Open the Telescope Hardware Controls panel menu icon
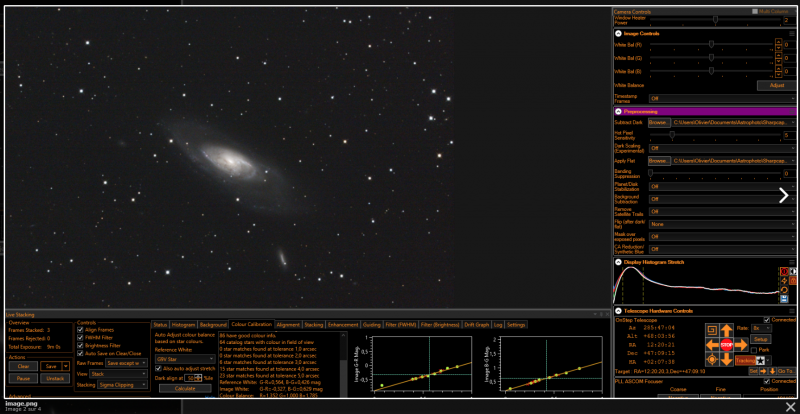This screenshot has width=800, height=414. pyautogui.click(x=792, y=311)
